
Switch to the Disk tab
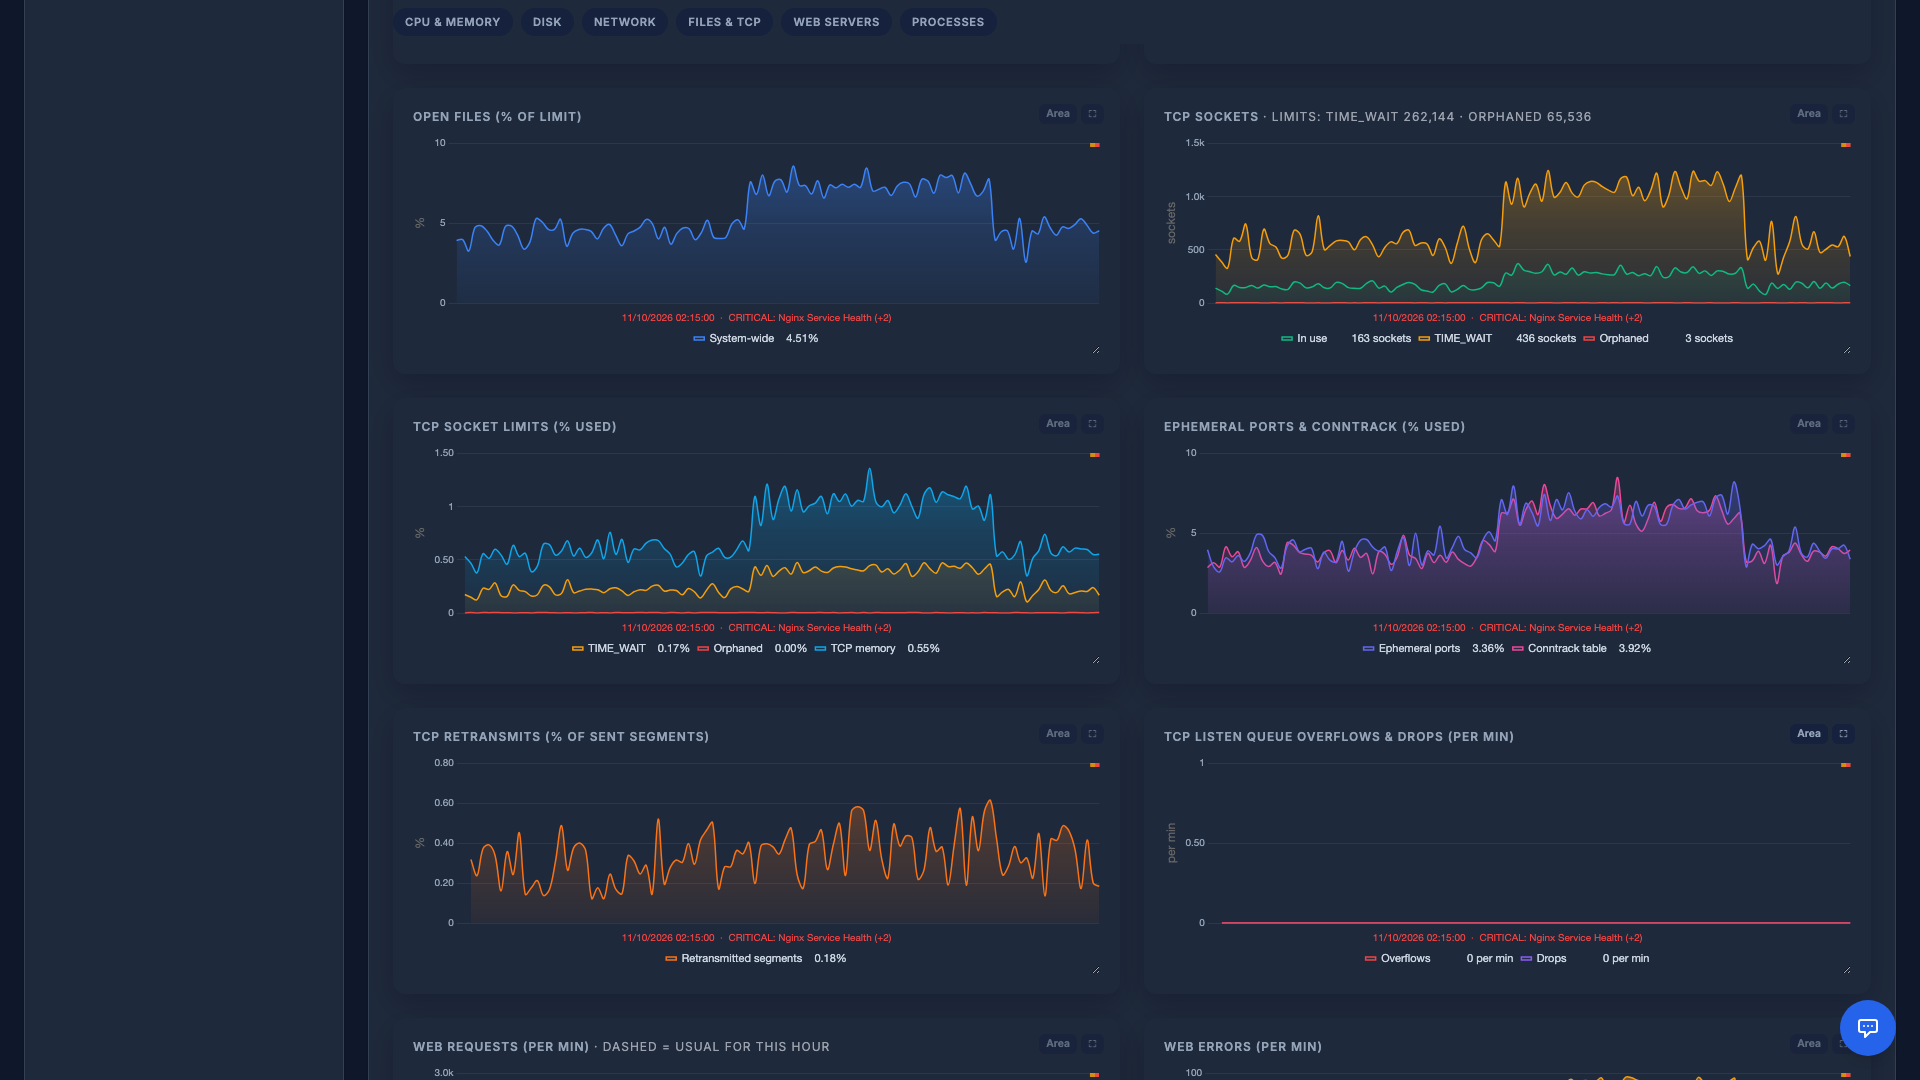(x=547, y=22)
